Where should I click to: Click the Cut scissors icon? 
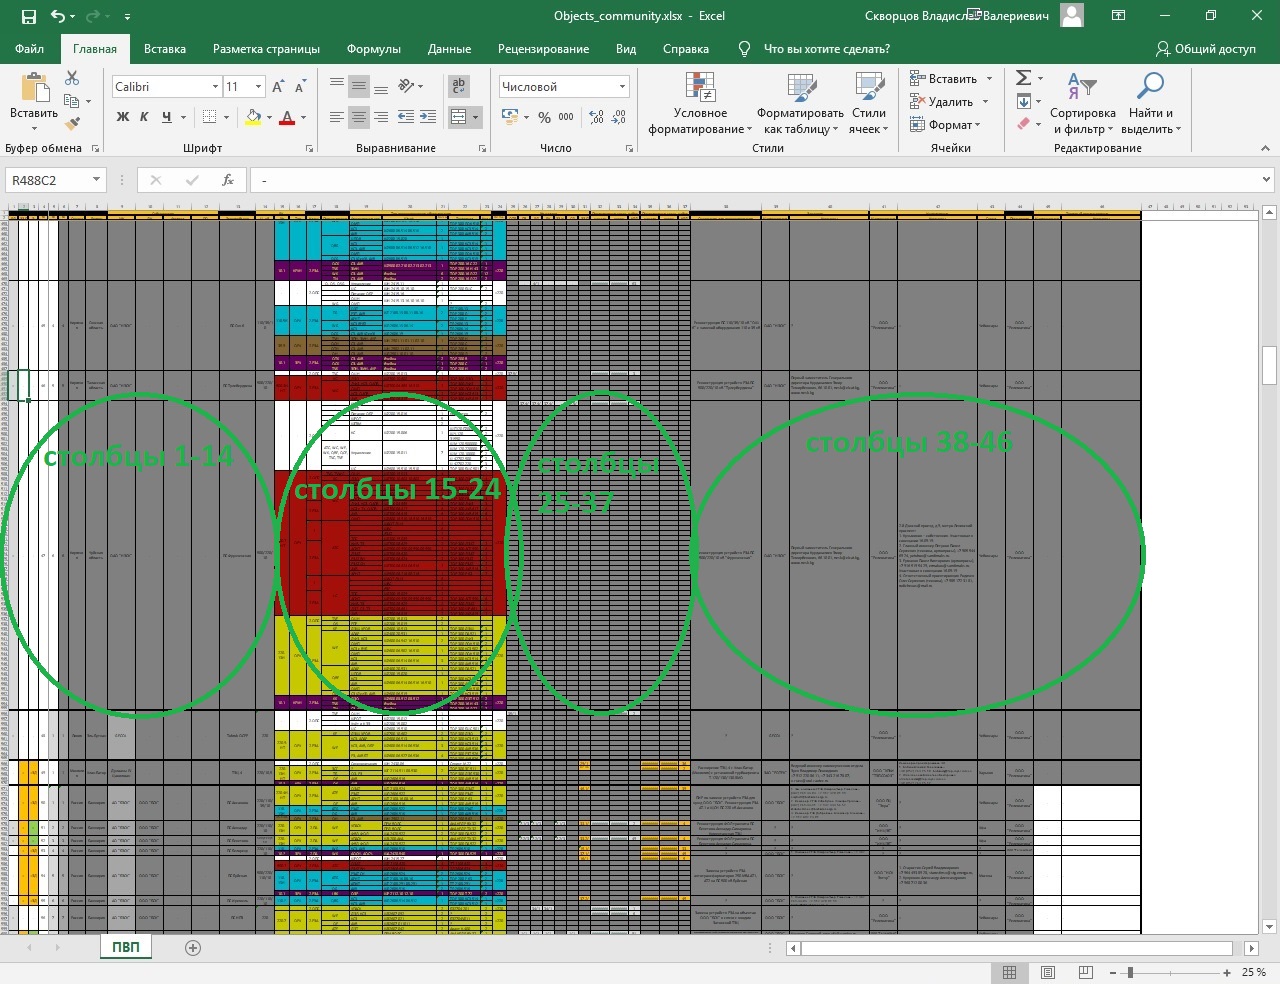coord(72,78)
